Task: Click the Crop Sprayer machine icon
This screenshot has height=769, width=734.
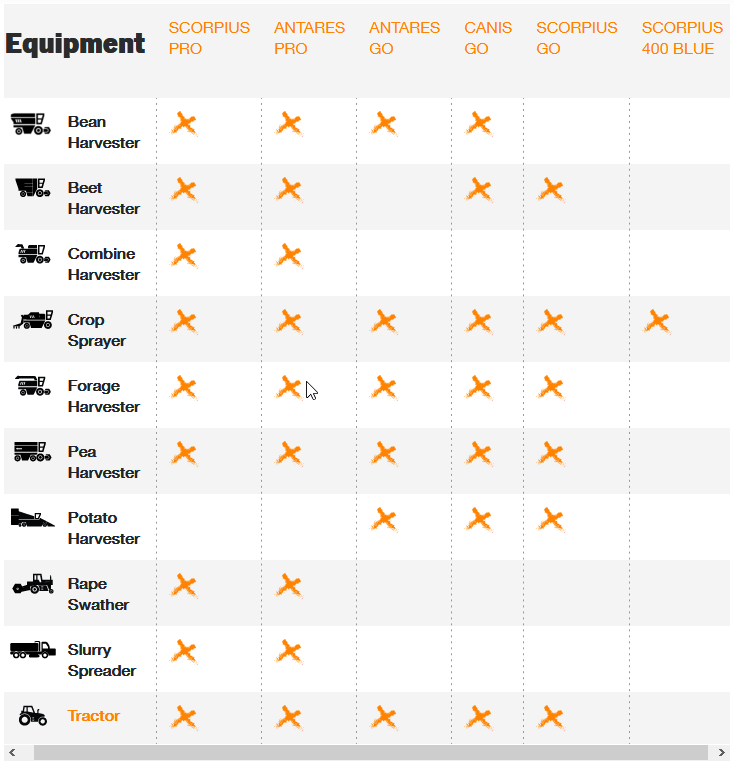Action: tap(33, 319)
